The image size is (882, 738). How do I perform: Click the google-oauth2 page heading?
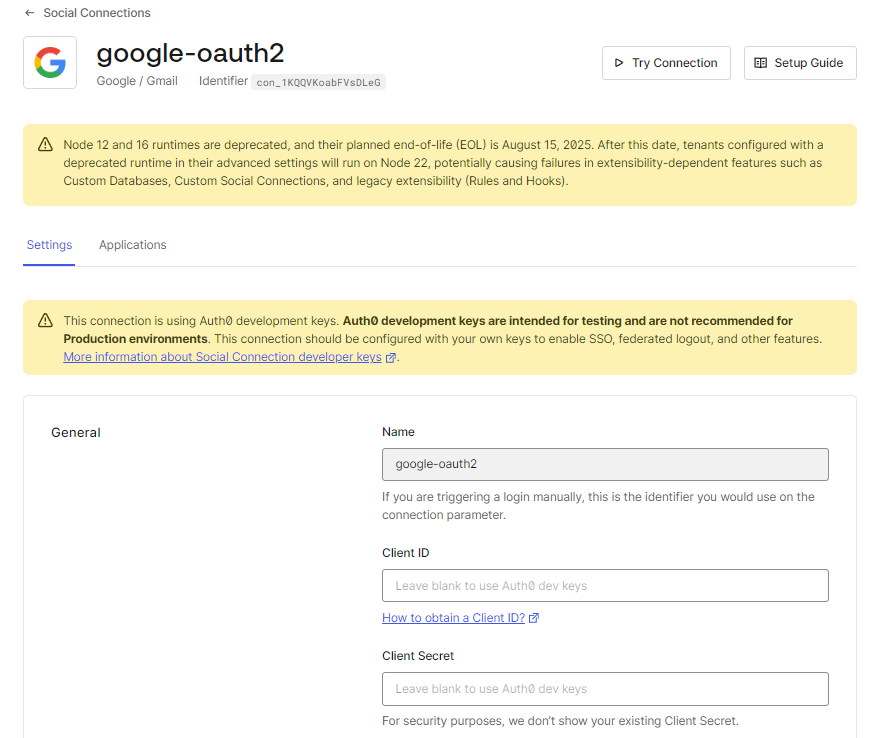click(191, 54)
